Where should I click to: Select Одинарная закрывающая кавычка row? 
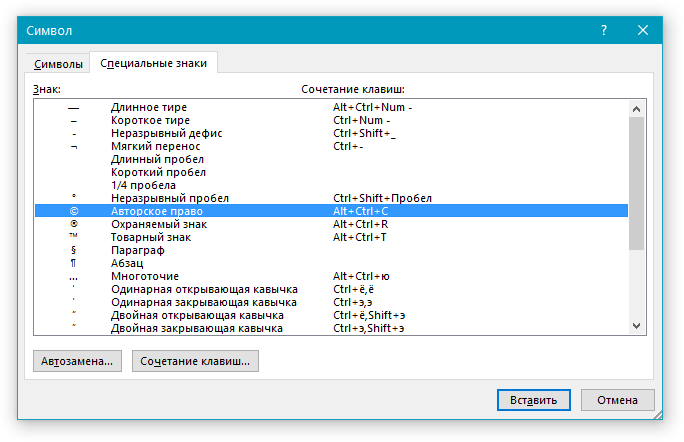[332, 302]
